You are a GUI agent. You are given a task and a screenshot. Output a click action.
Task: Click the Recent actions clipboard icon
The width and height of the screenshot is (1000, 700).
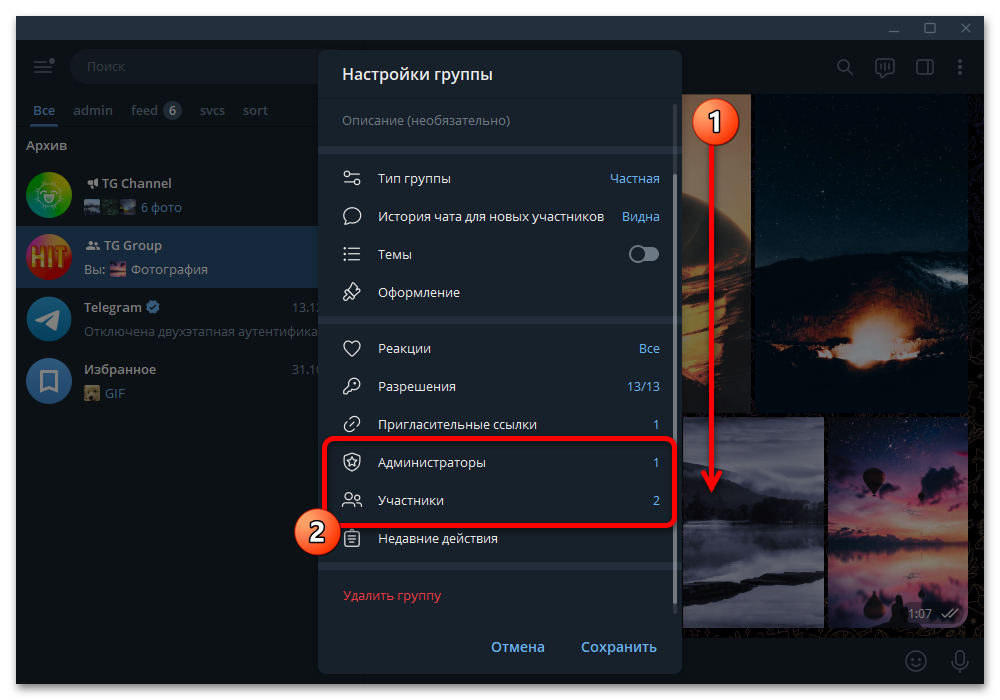[351, 538]
